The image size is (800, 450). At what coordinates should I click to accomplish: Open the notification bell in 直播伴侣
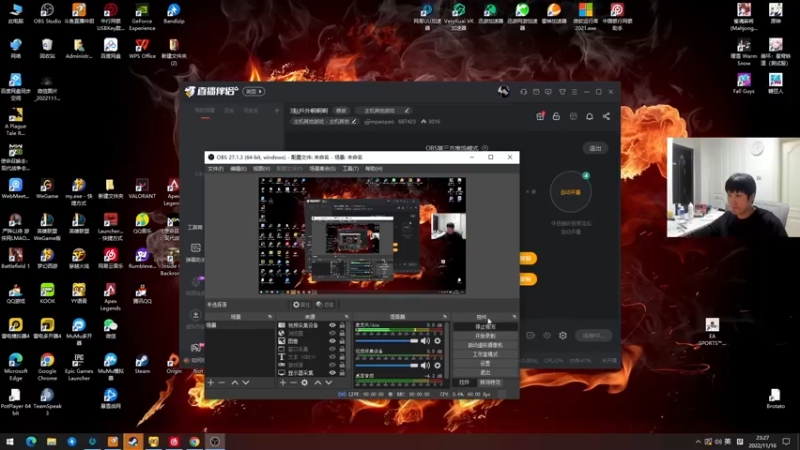(x=589, y=116)
